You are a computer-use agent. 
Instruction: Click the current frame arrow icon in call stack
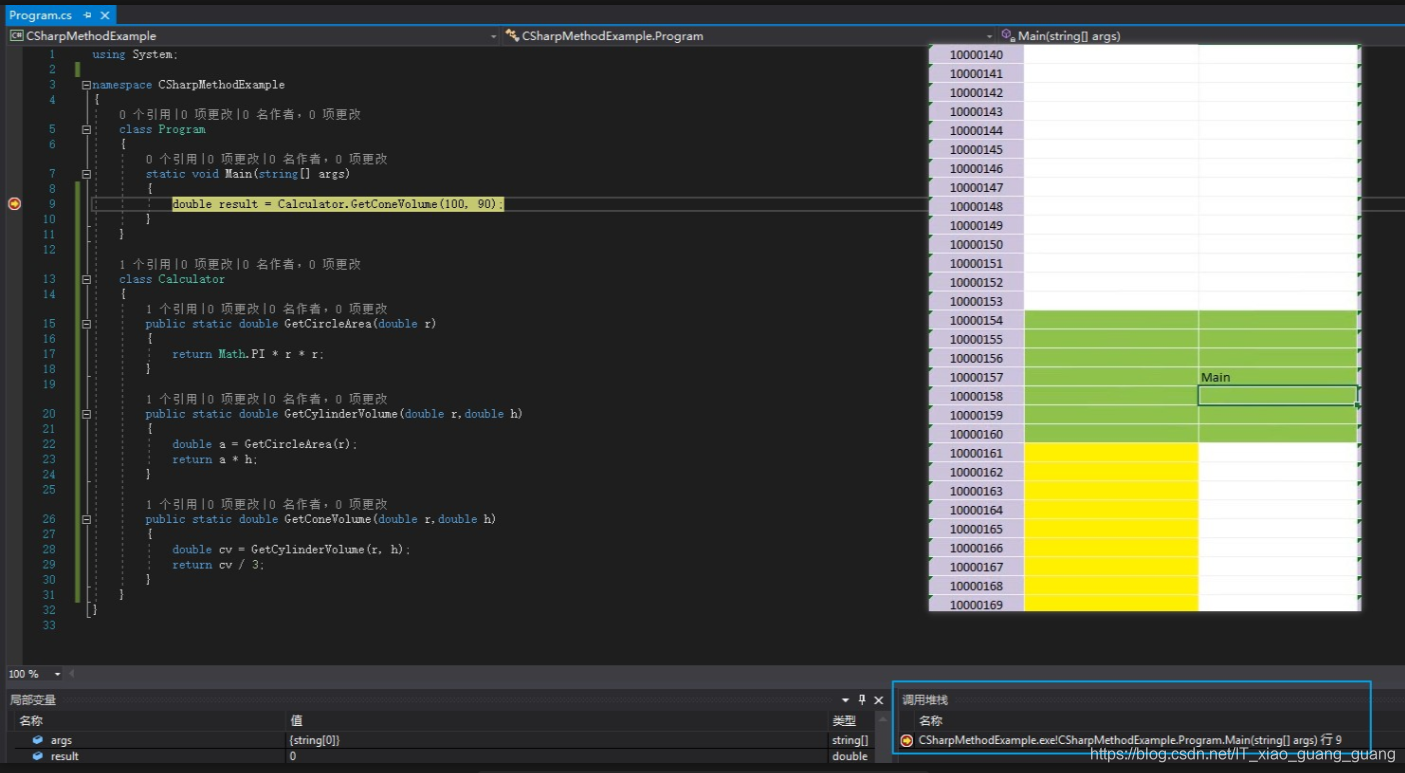[x=907, y=740]
